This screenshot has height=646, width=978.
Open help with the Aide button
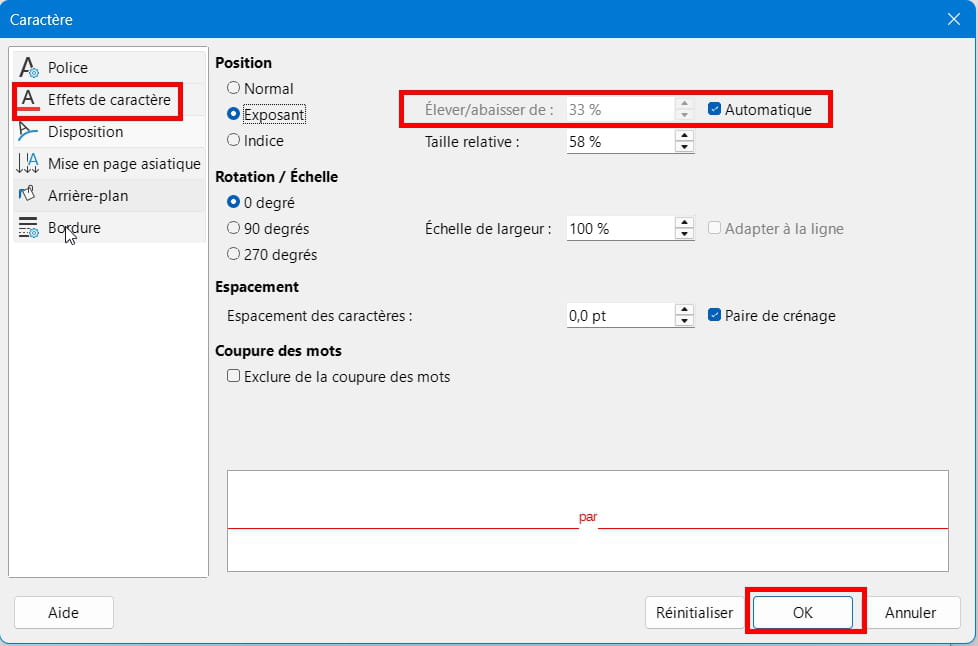[x=64, y=612]
